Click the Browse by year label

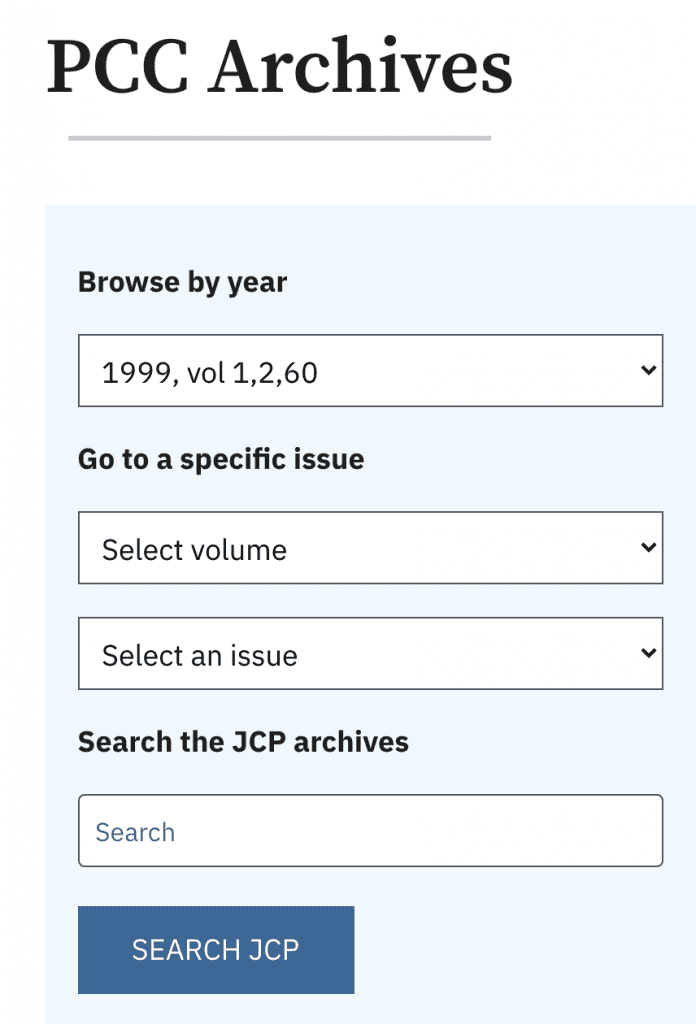182,283
